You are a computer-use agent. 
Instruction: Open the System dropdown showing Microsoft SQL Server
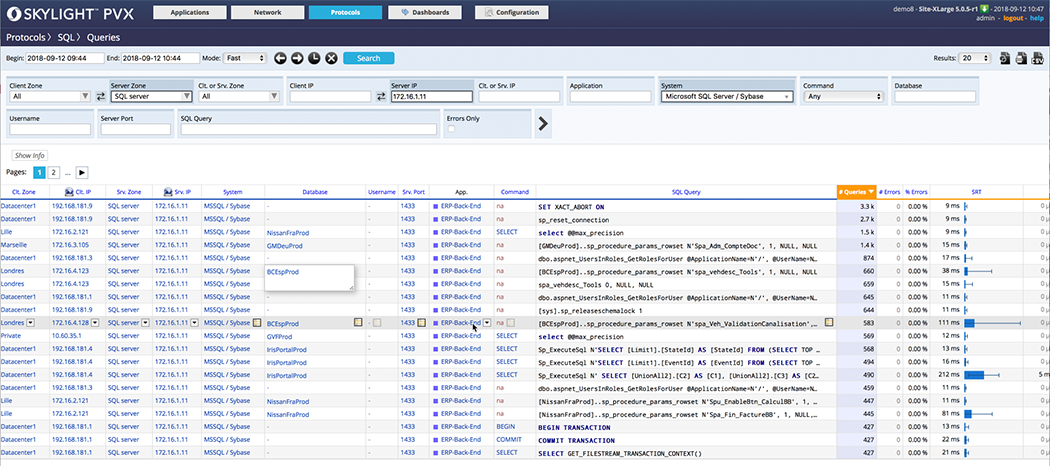coord(727,96)
